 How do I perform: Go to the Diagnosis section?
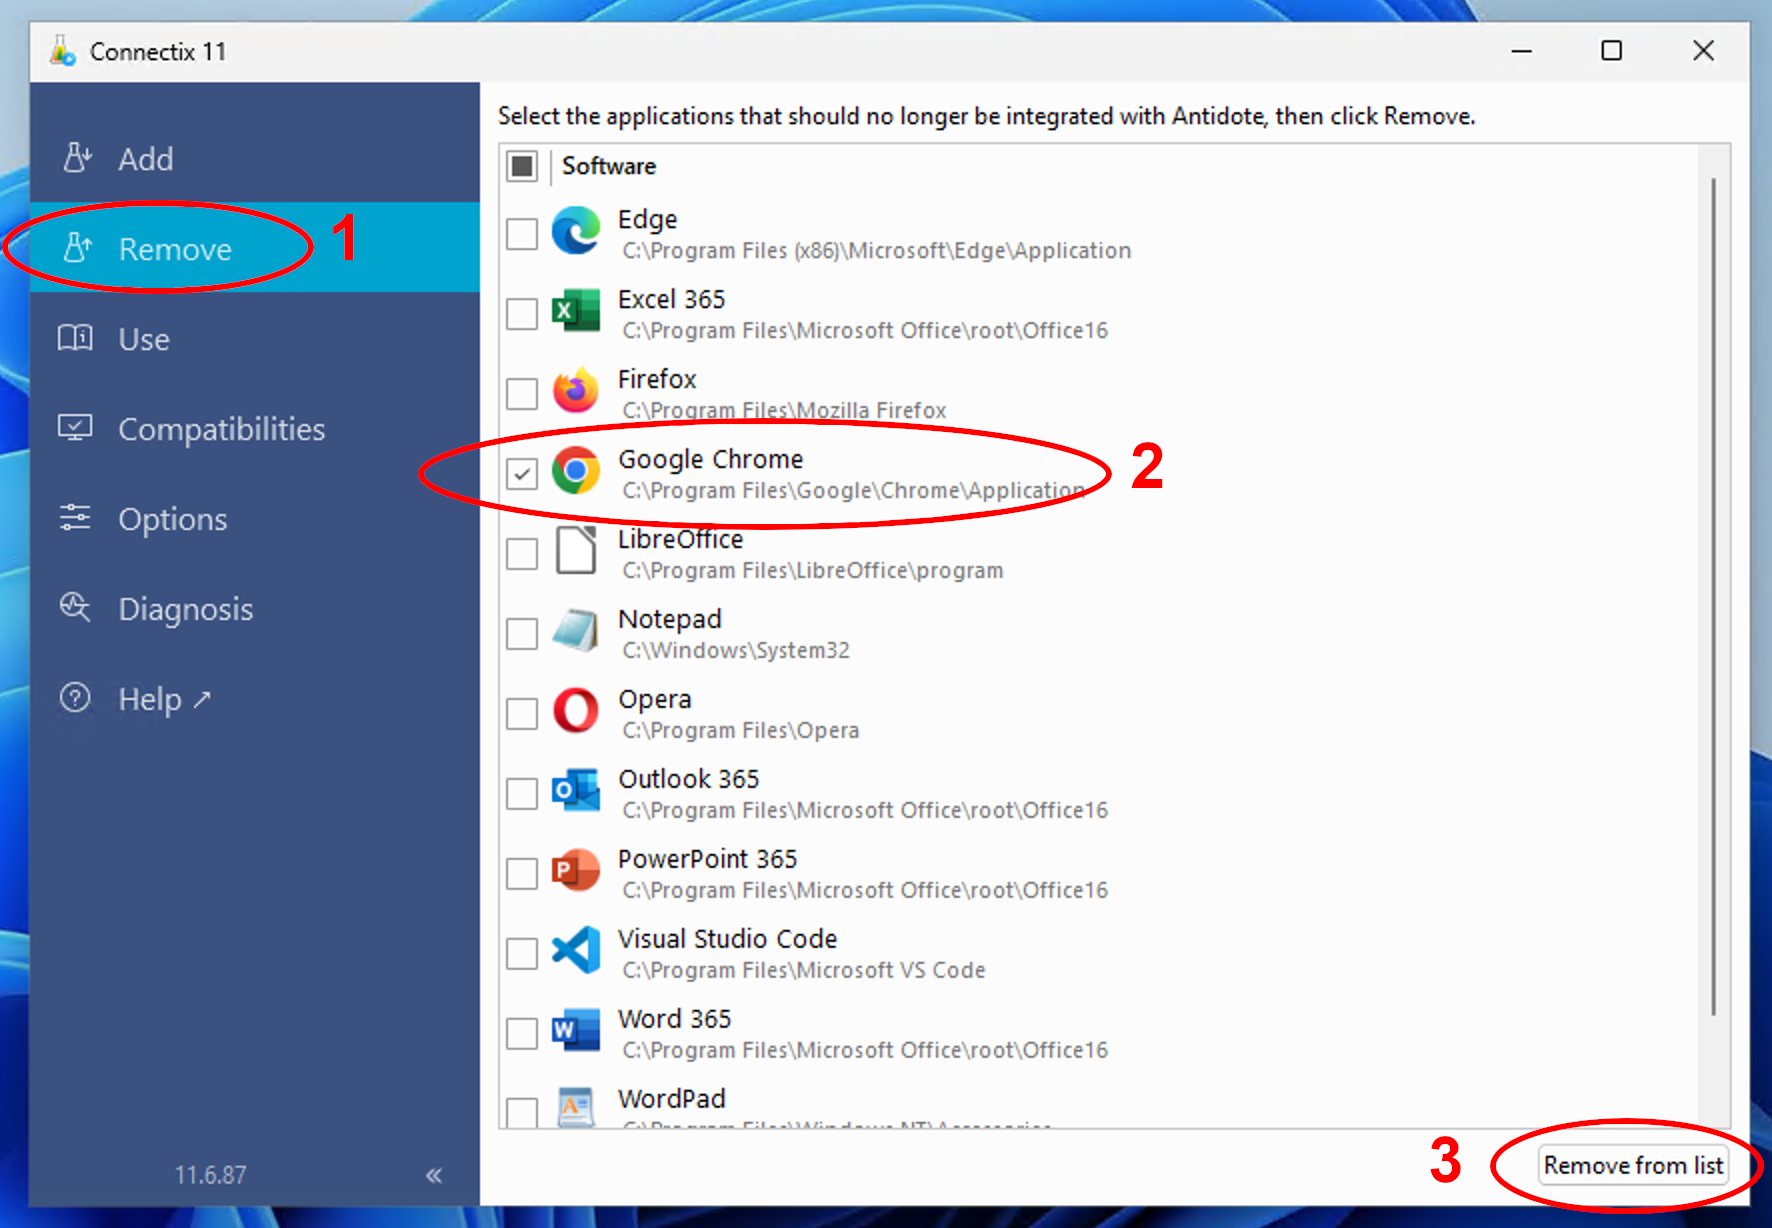point(185,609)
